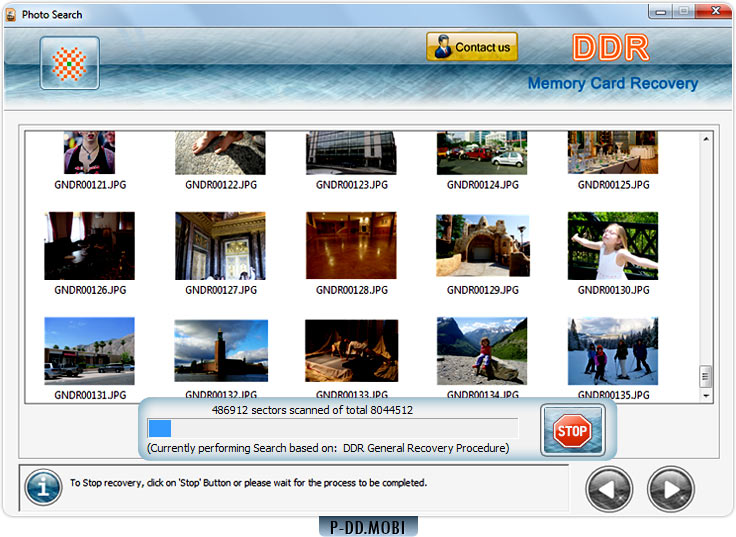
Task: Click the orange checkered Photo Search icon
Action: tap(69, 63)
